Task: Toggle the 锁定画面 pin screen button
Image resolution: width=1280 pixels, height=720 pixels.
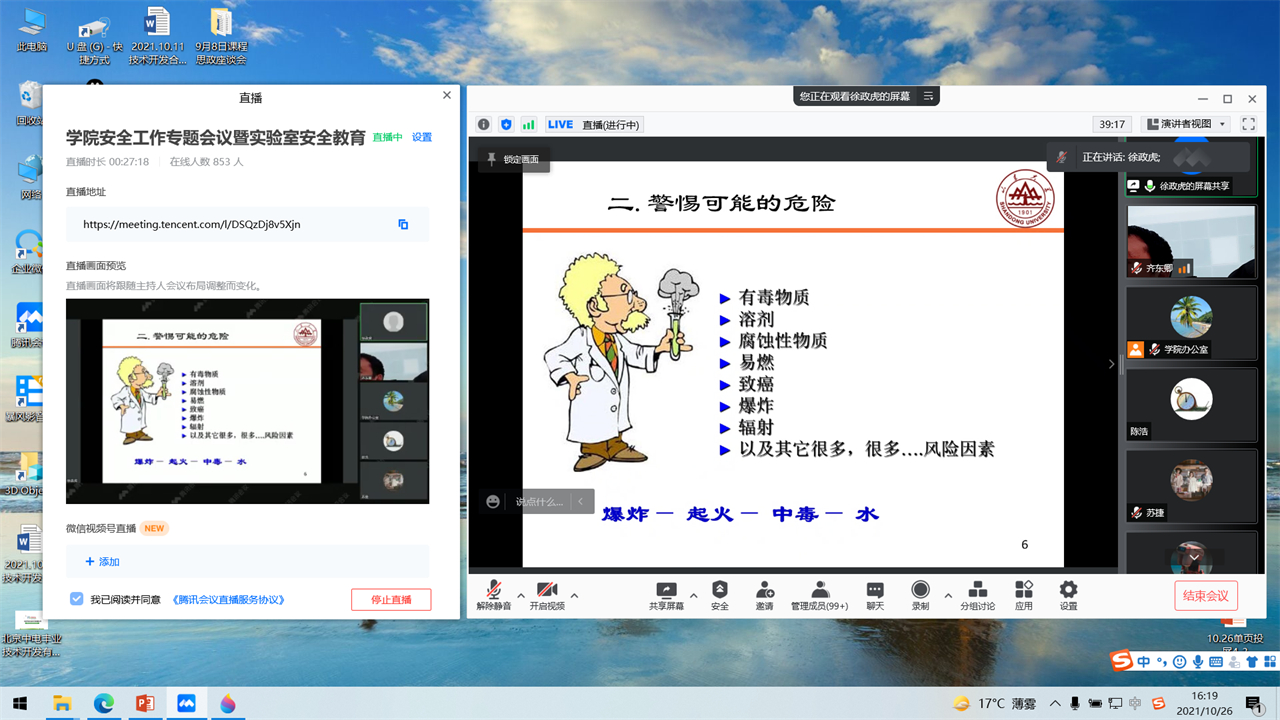Action: click(x=512, y=159)
